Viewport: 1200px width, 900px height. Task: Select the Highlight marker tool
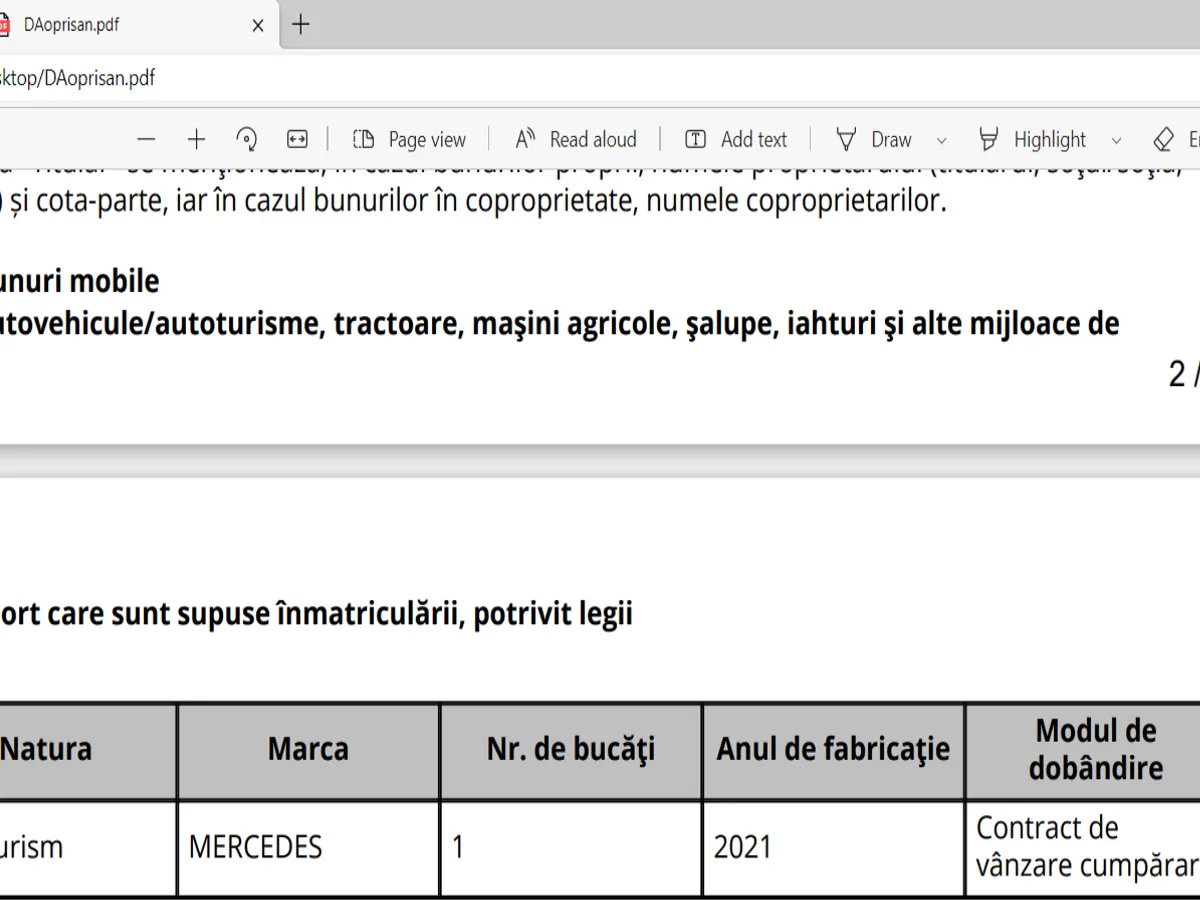[x=1033, y=140]
